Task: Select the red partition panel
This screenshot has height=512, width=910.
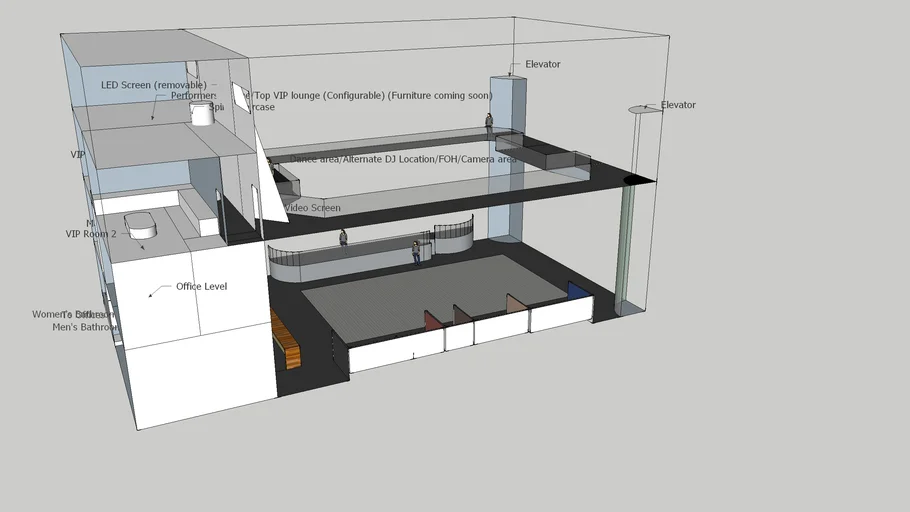Action: coord(432,321)
